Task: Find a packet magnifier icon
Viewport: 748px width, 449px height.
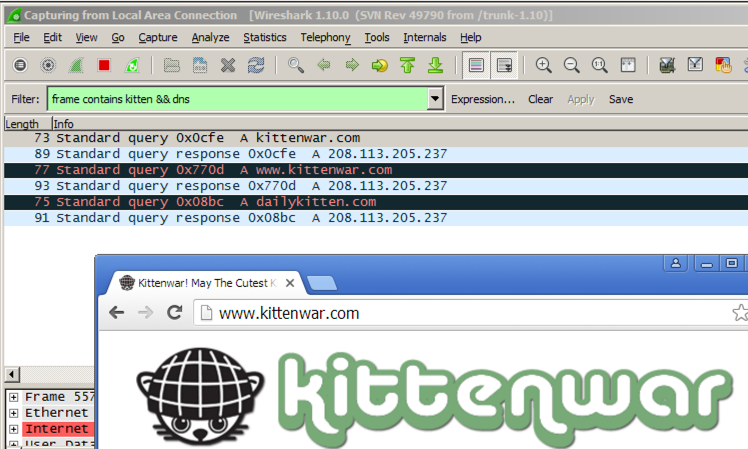Action: 296,65
